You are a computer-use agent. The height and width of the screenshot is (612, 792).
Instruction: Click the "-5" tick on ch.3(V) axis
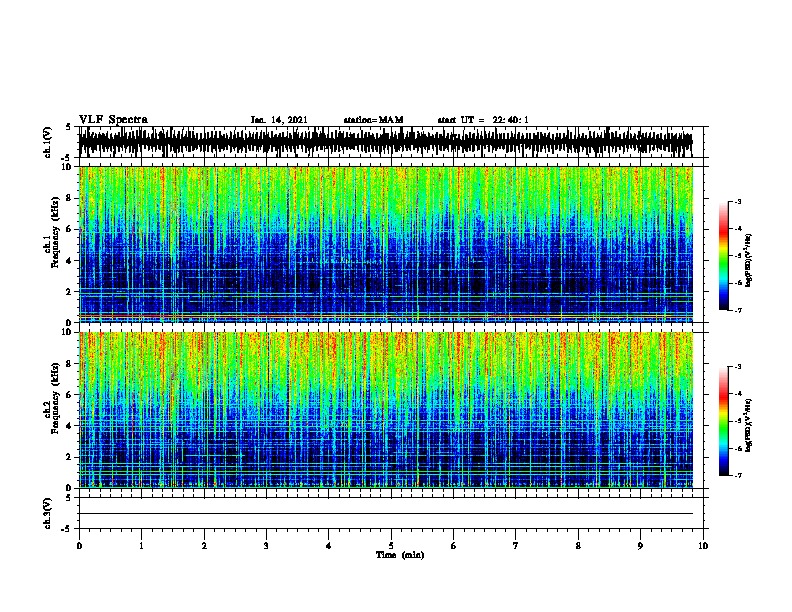coord(68,529)
